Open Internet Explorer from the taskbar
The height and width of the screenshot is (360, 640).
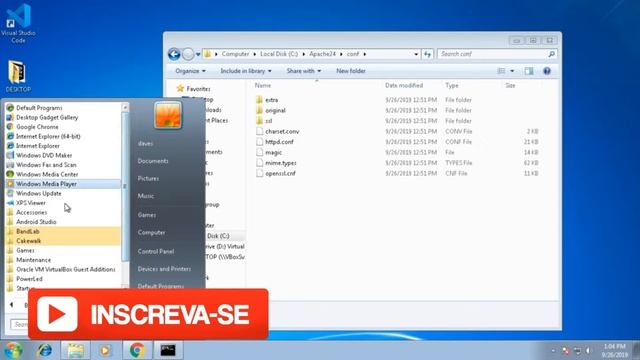tap(44, 350)
